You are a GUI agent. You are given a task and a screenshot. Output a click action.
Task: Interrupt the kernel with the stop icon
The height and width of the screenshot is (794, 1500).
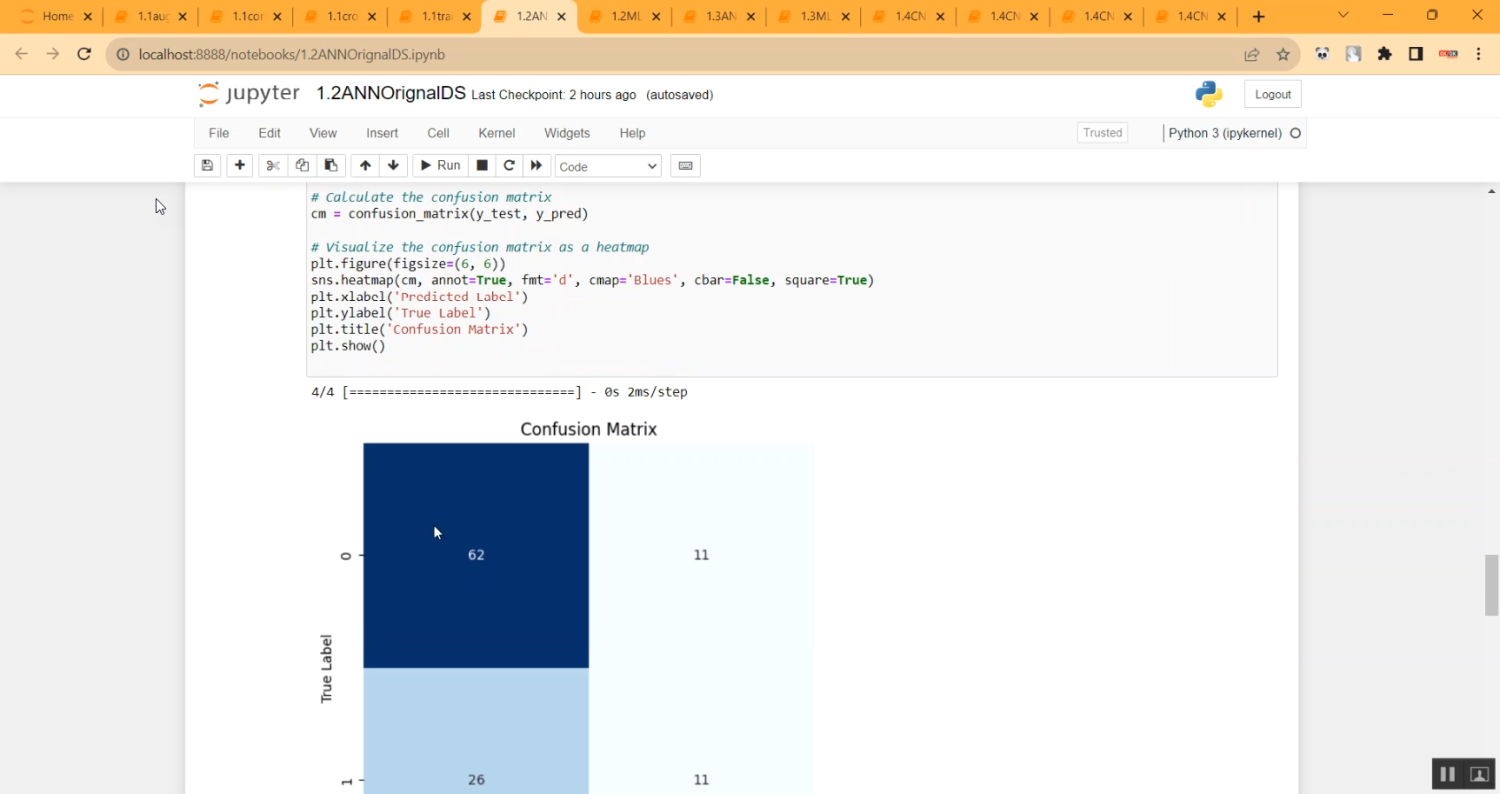pyautogui.click(x=482, y=165)
